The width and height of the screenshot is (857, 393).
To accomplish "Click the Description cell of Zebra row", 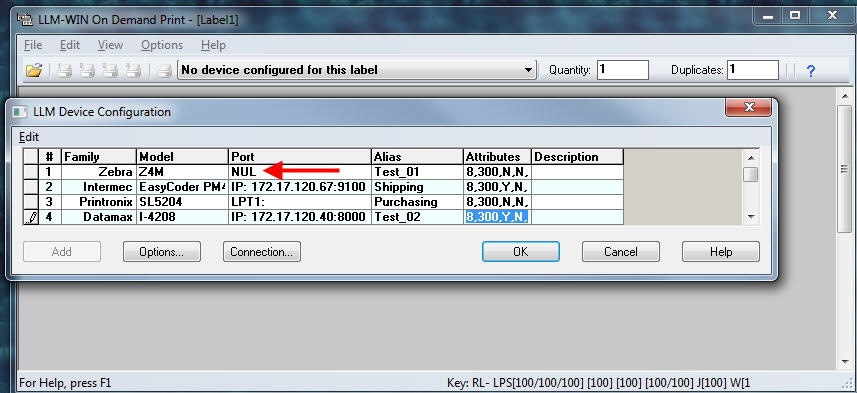I will coord(577,172).
